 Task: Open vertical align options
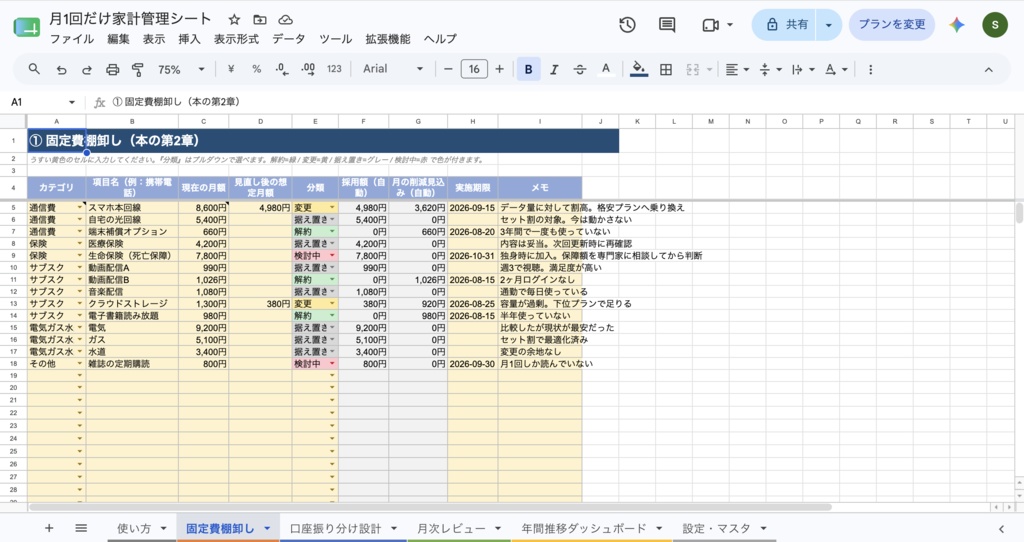point(770,69)
